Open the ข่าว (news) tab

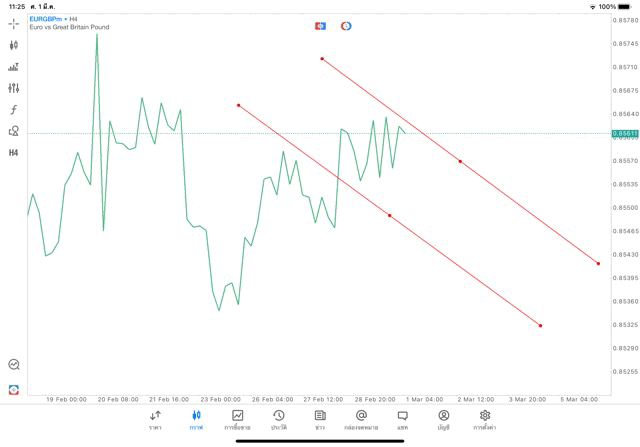(x=320, y=420)
